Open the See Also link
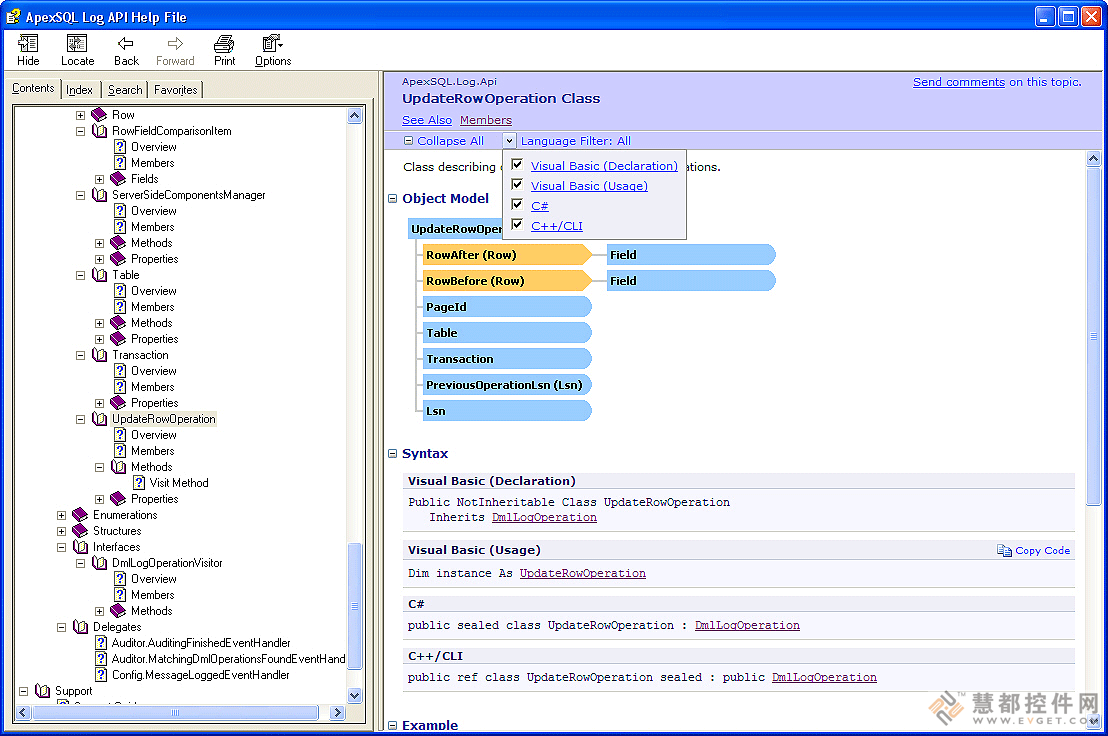Screen dimensions: 1108x736 427,120
